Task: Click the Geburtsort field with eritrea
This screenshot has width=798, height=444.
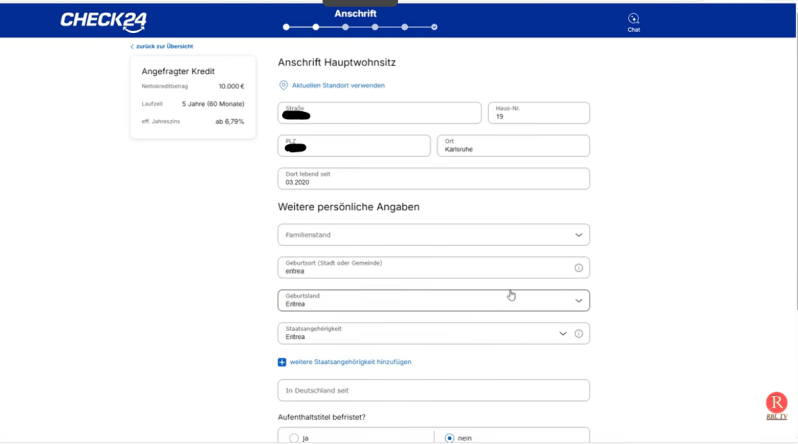Action: [434, 268]
